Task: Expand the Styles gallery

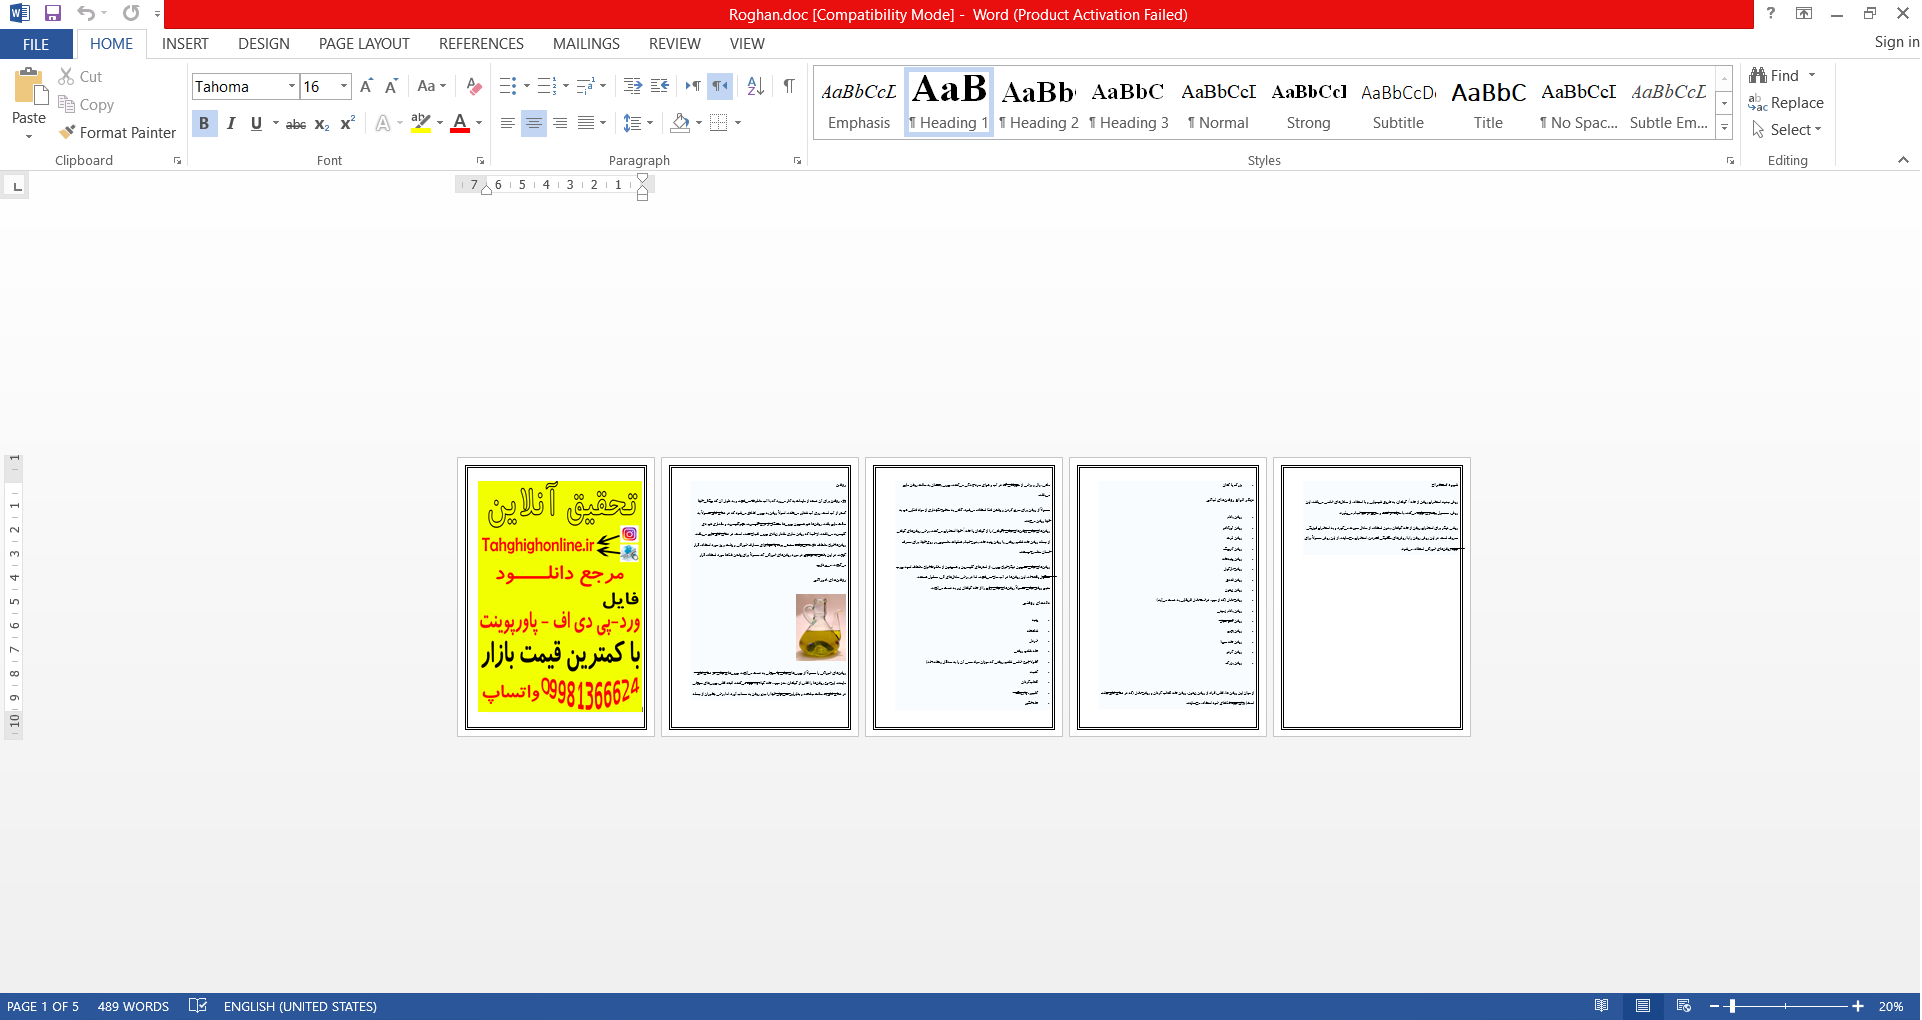Action: (x=1724, y=127)
